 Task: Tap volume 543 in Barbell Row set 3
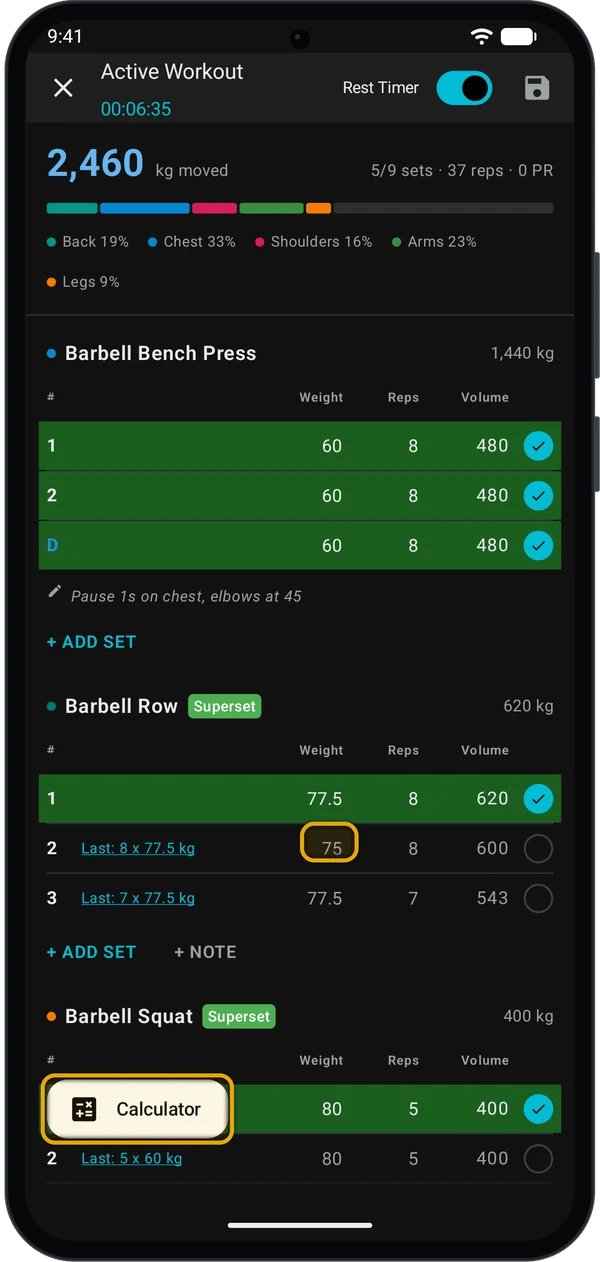492,899
